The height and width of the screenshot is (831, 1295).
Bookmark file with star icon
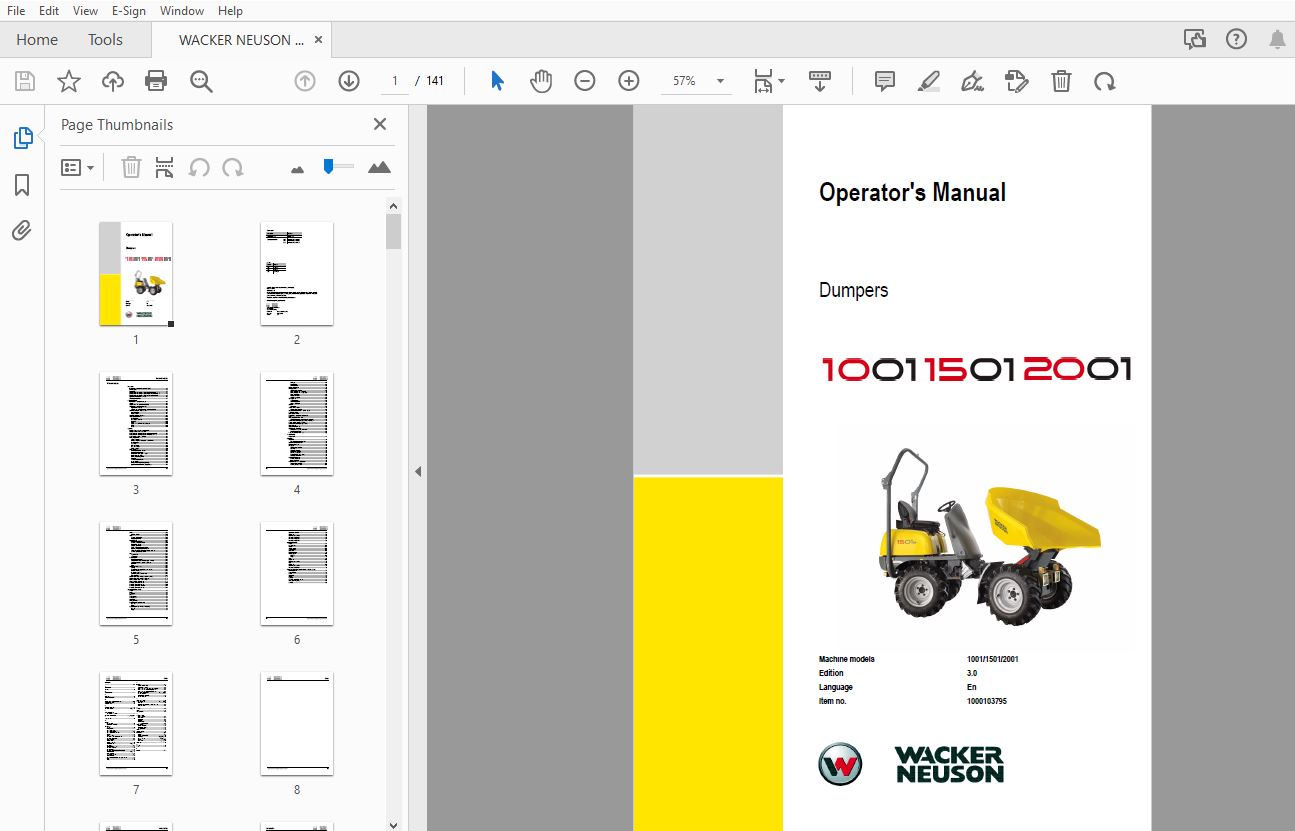tap(69, 81)
